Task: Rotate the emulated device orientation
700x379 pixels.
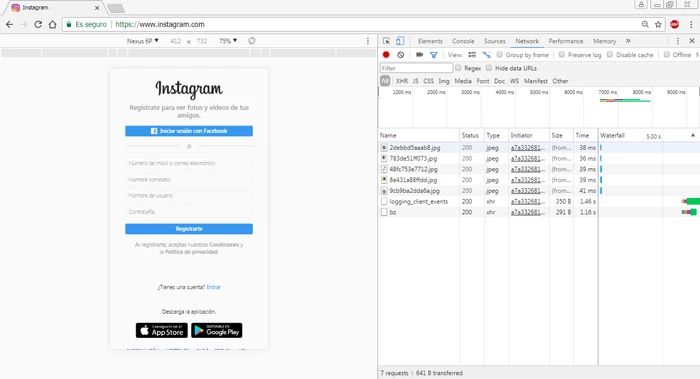Action: click(x=252, y=41)
